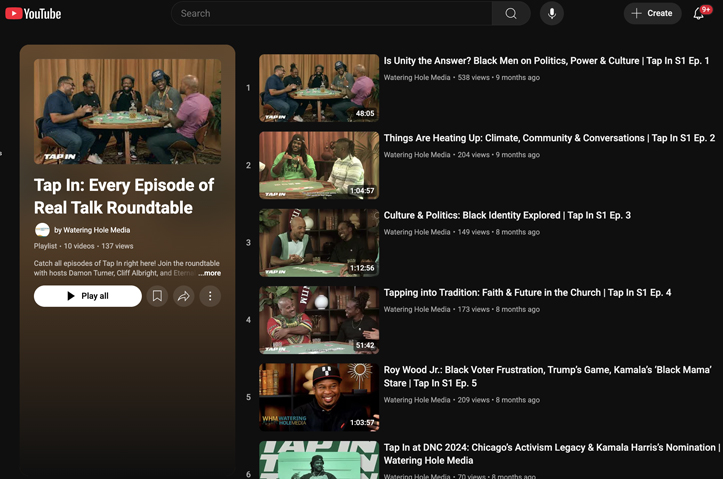This screenshot has width=723, height=479.
Task: Click channel name under Ep. 3 video
Action: (x=417, y=232)
